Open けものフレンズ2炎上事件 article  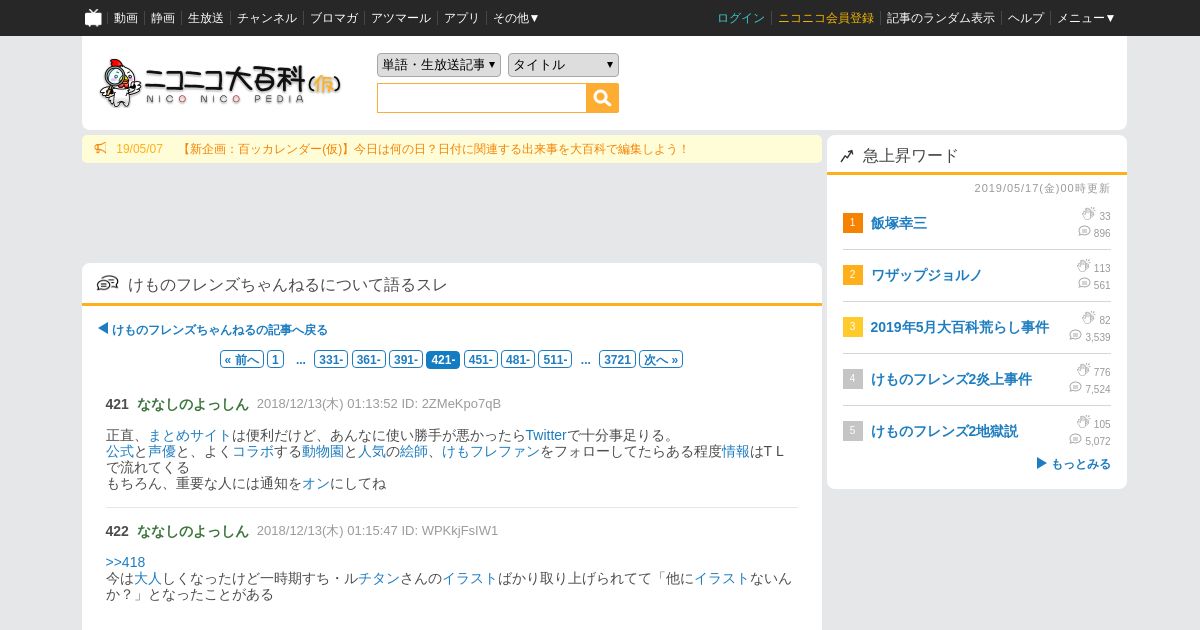pos(951,379)
